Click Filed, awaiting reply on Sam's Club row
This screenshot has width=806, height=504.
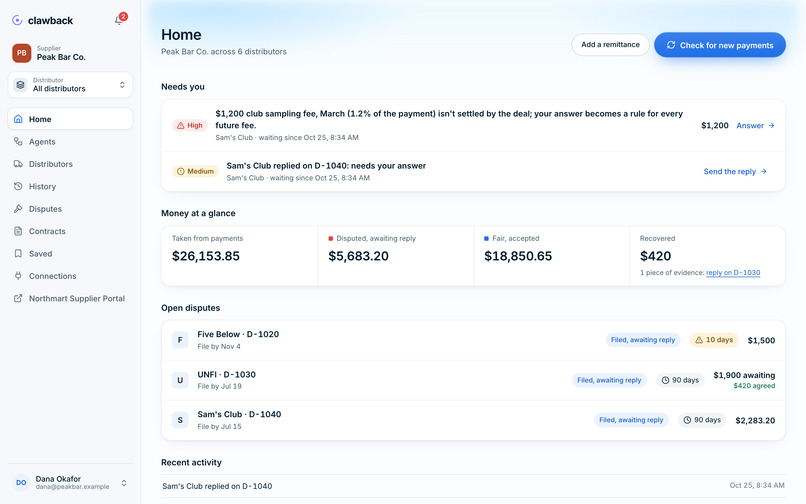631,420
